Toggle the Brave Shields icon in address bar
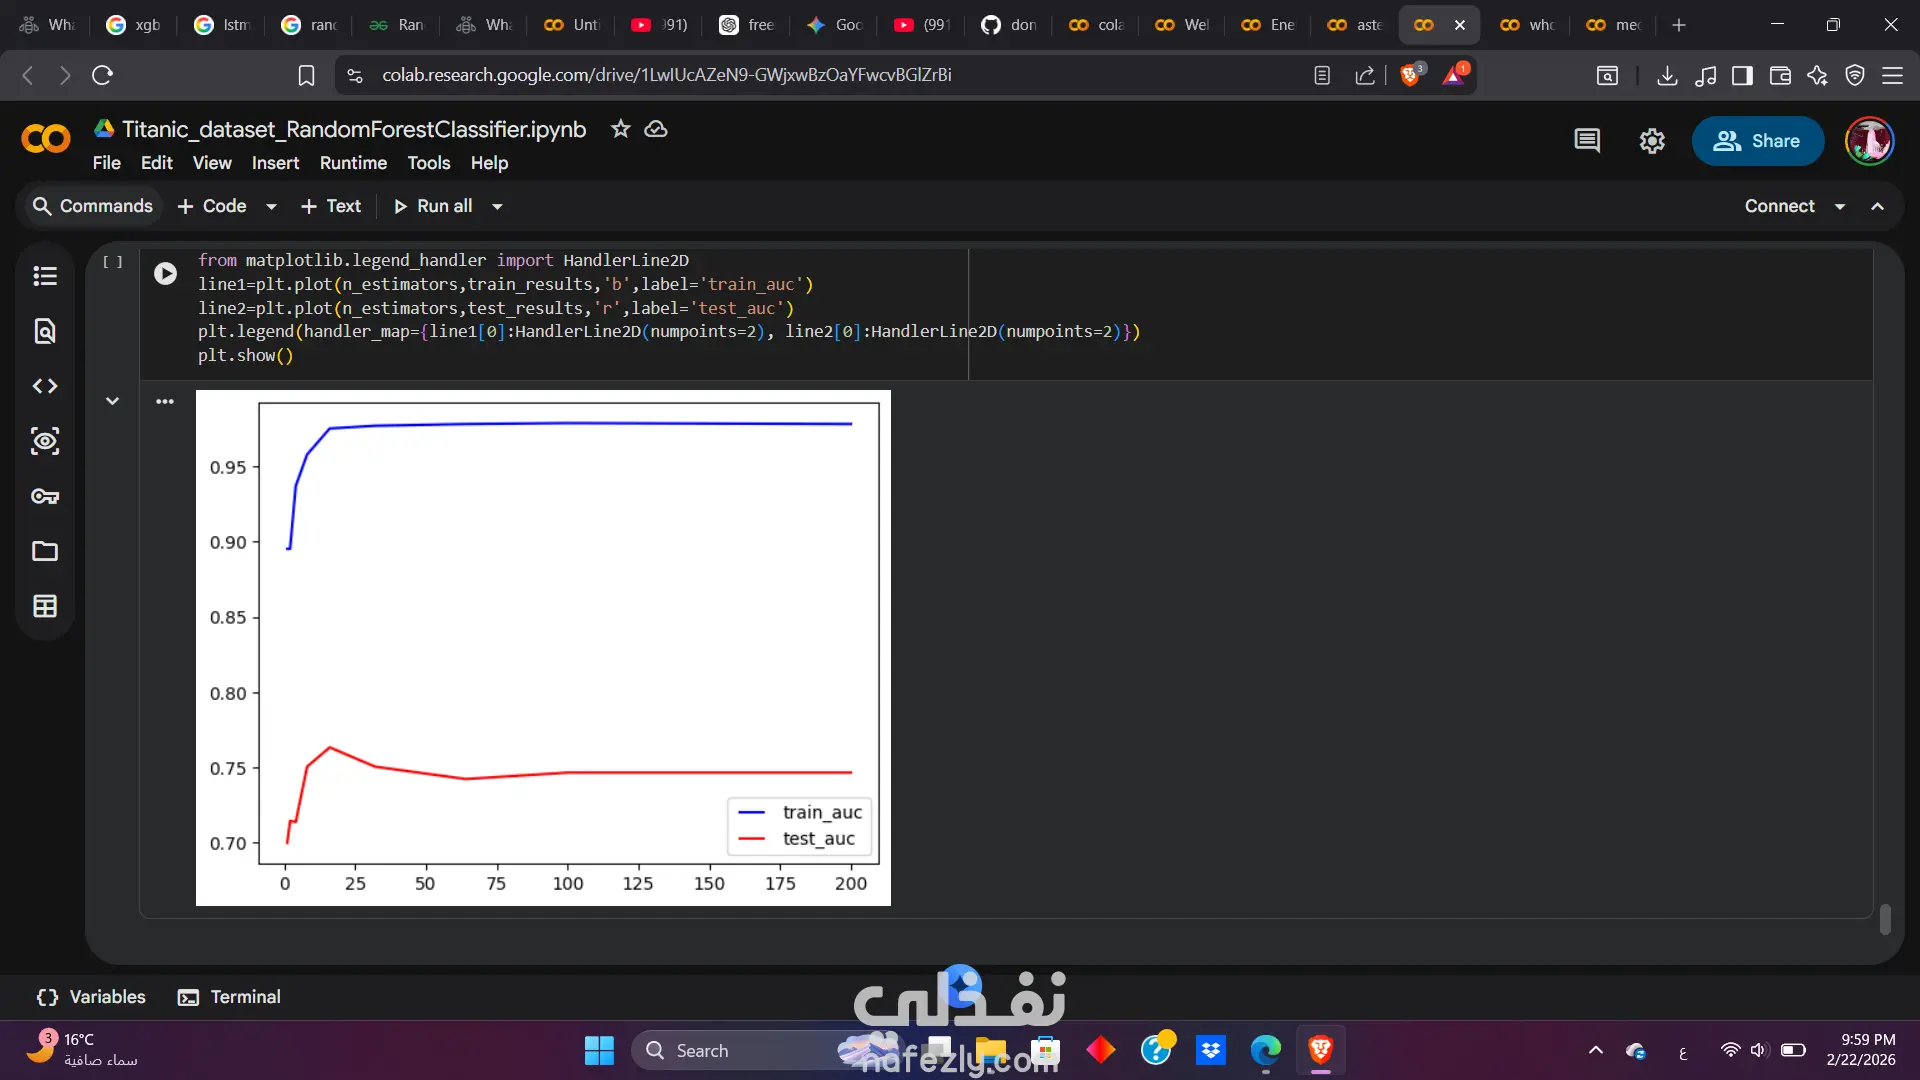The width and height of the screenshot is (1920, 1080). [1410, 75]
